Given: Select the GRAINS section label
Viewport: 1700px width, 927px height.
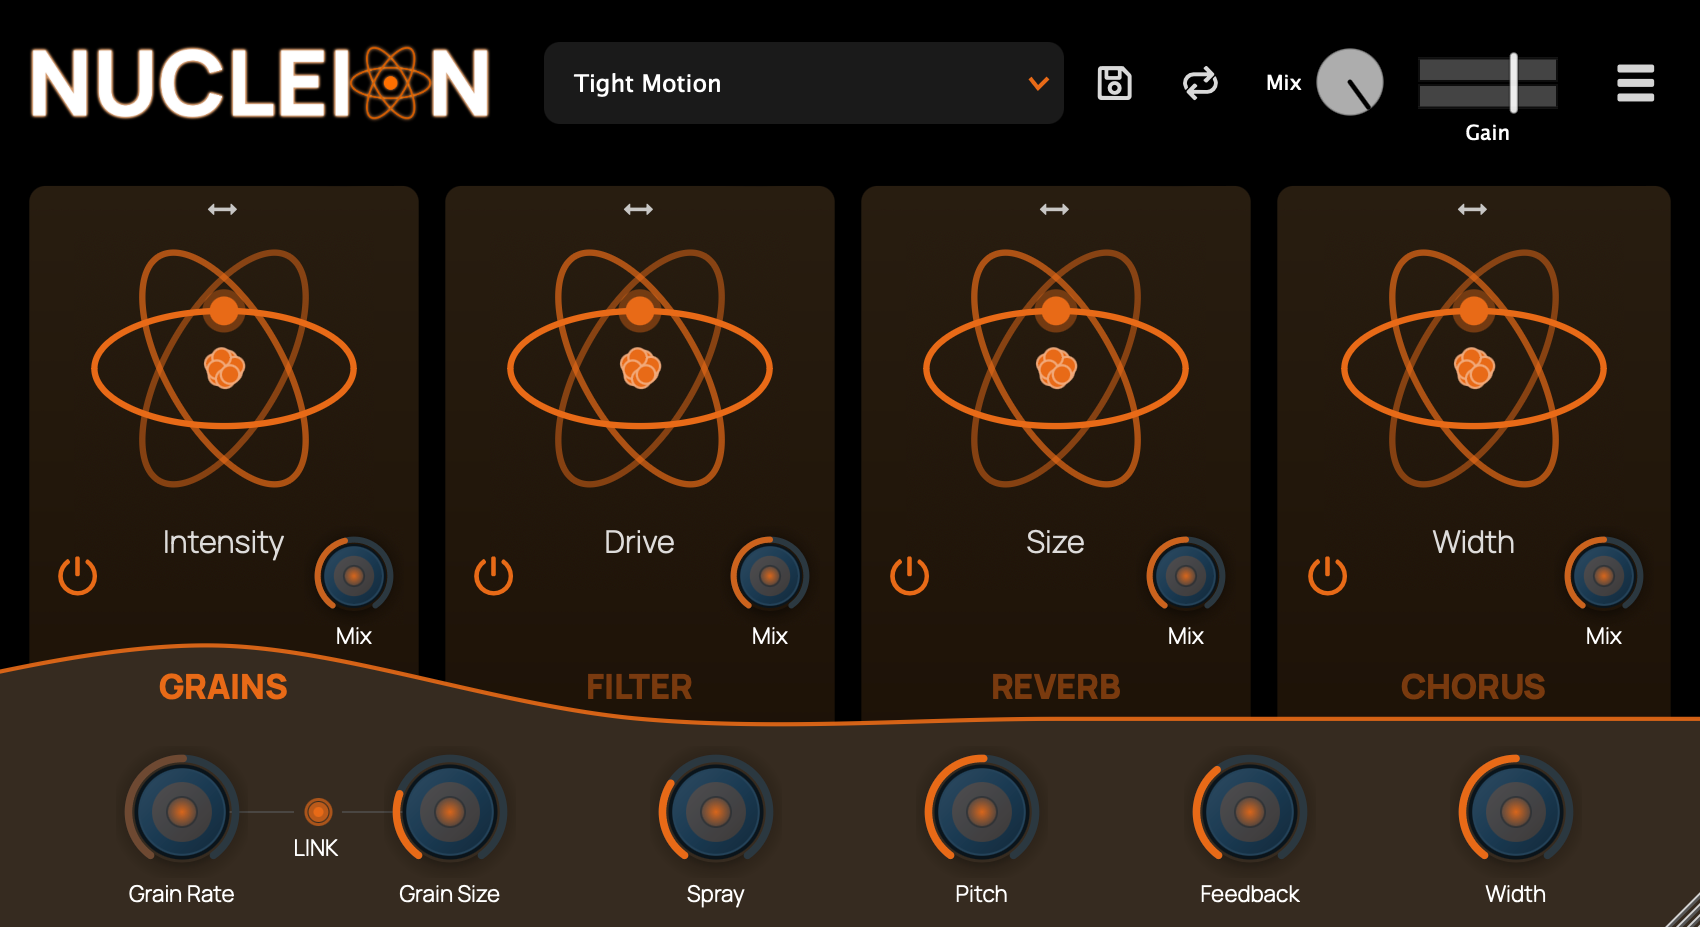Looking at the screenshot, I should [x=223, y=687].
